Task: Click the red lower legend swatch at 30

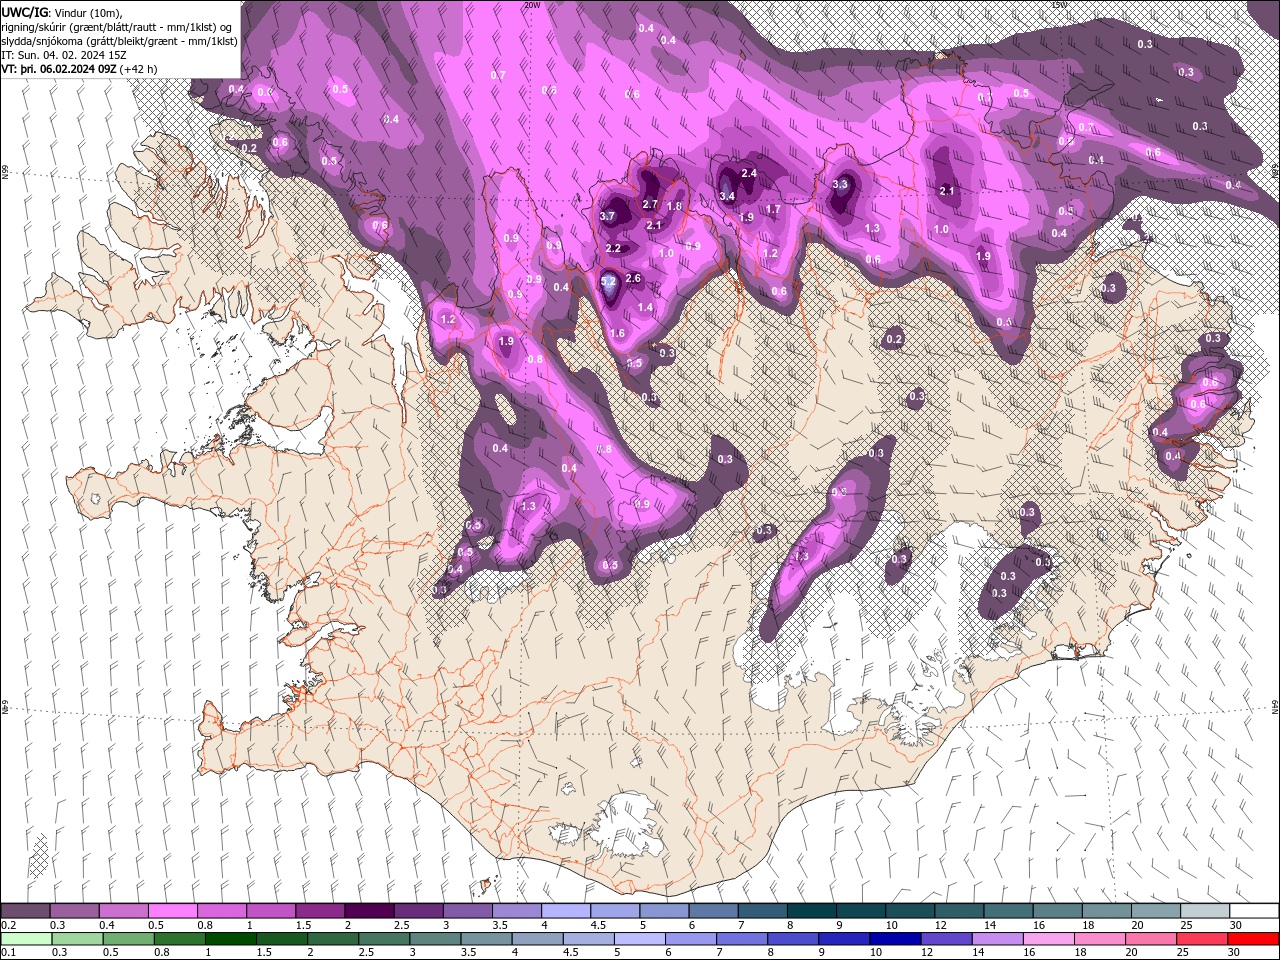Action: (1252, 939)
